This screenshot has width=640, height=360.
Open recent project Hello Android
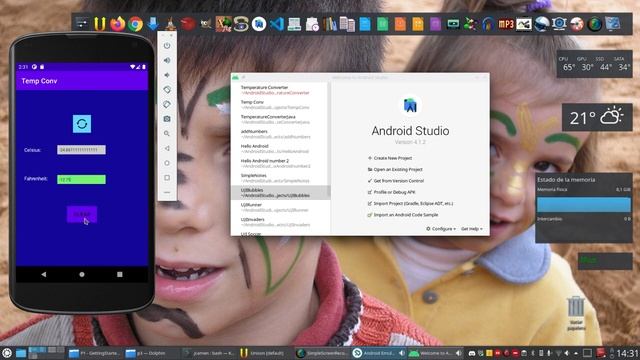pos(280,149)
